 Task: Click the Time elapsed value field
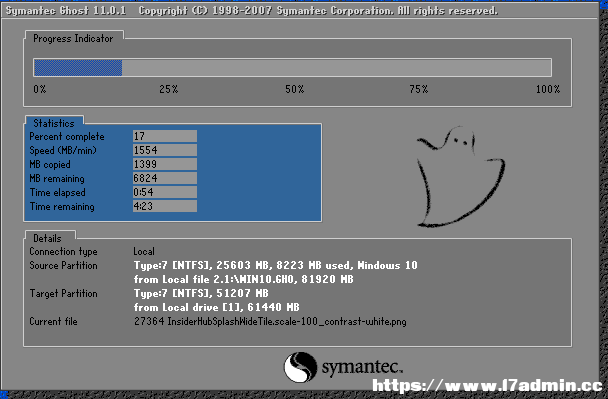pos(165,192)
